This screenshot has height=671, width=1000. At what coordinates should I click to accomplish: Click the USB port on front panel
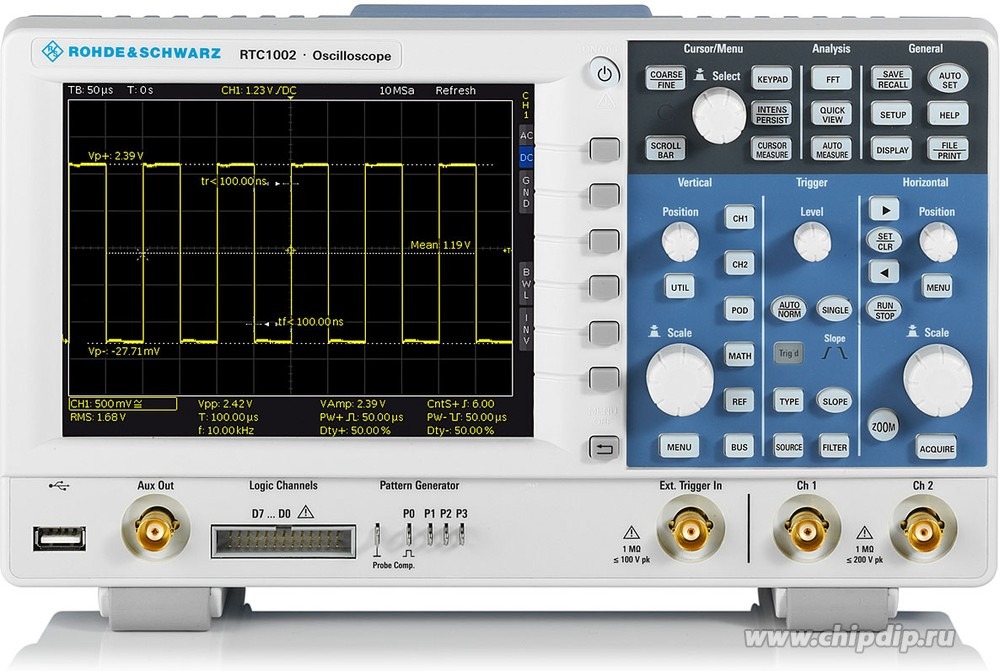59,538
